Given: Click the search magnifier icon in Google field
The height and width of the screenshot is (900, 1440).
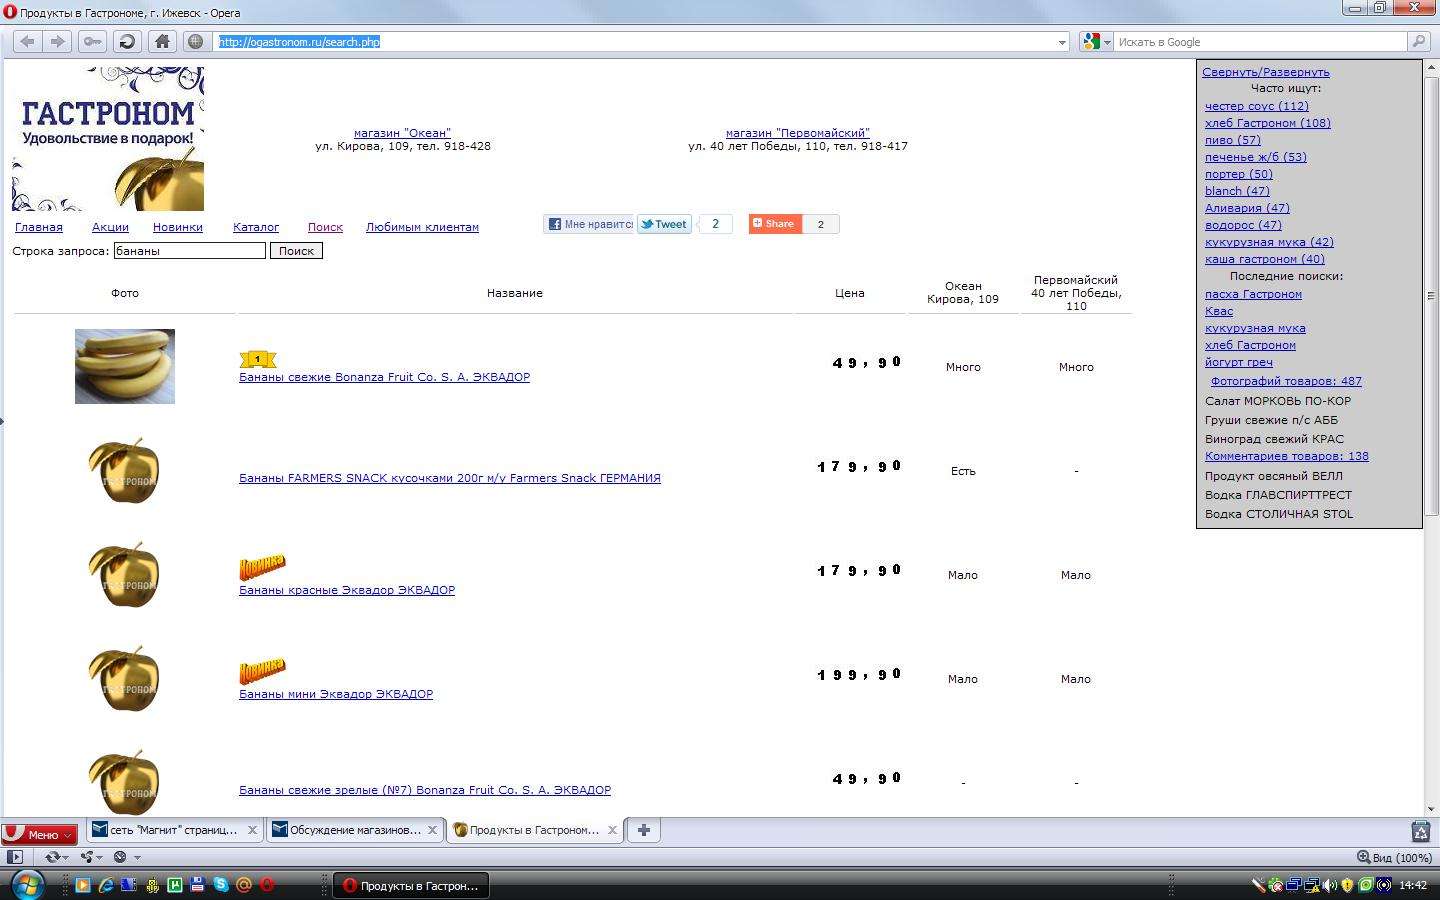Looking at the screenshot, I should (1418, 41).
